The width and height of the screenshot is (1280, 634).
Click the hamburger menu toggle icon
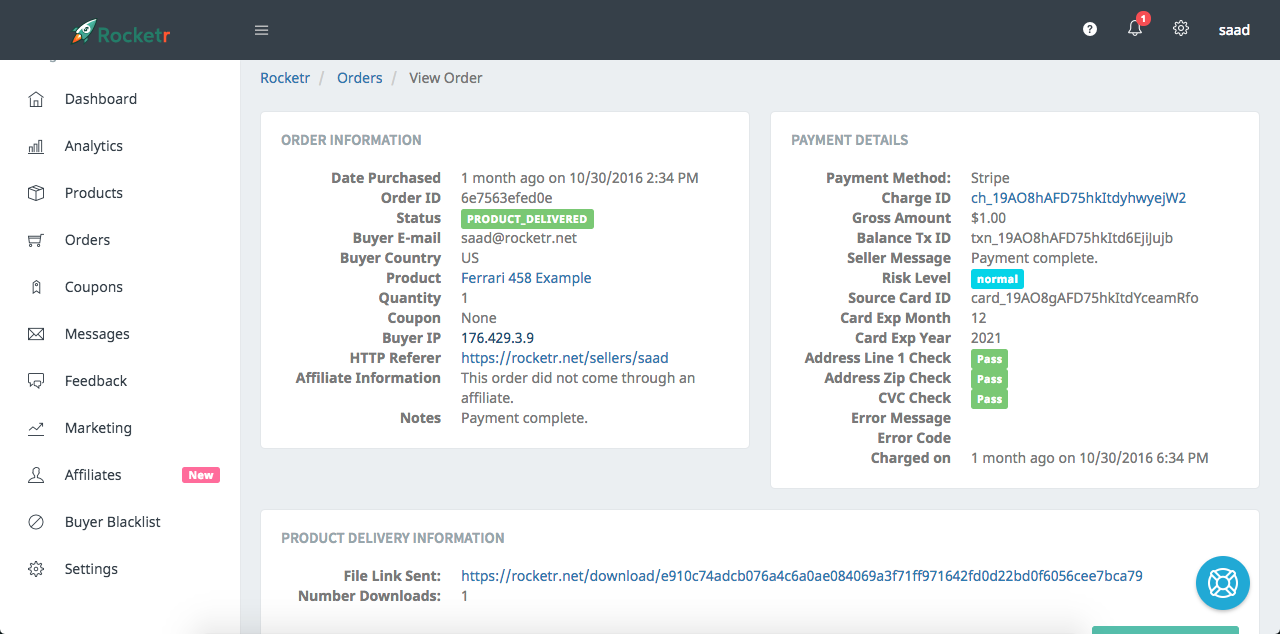(x=262, y=30)
